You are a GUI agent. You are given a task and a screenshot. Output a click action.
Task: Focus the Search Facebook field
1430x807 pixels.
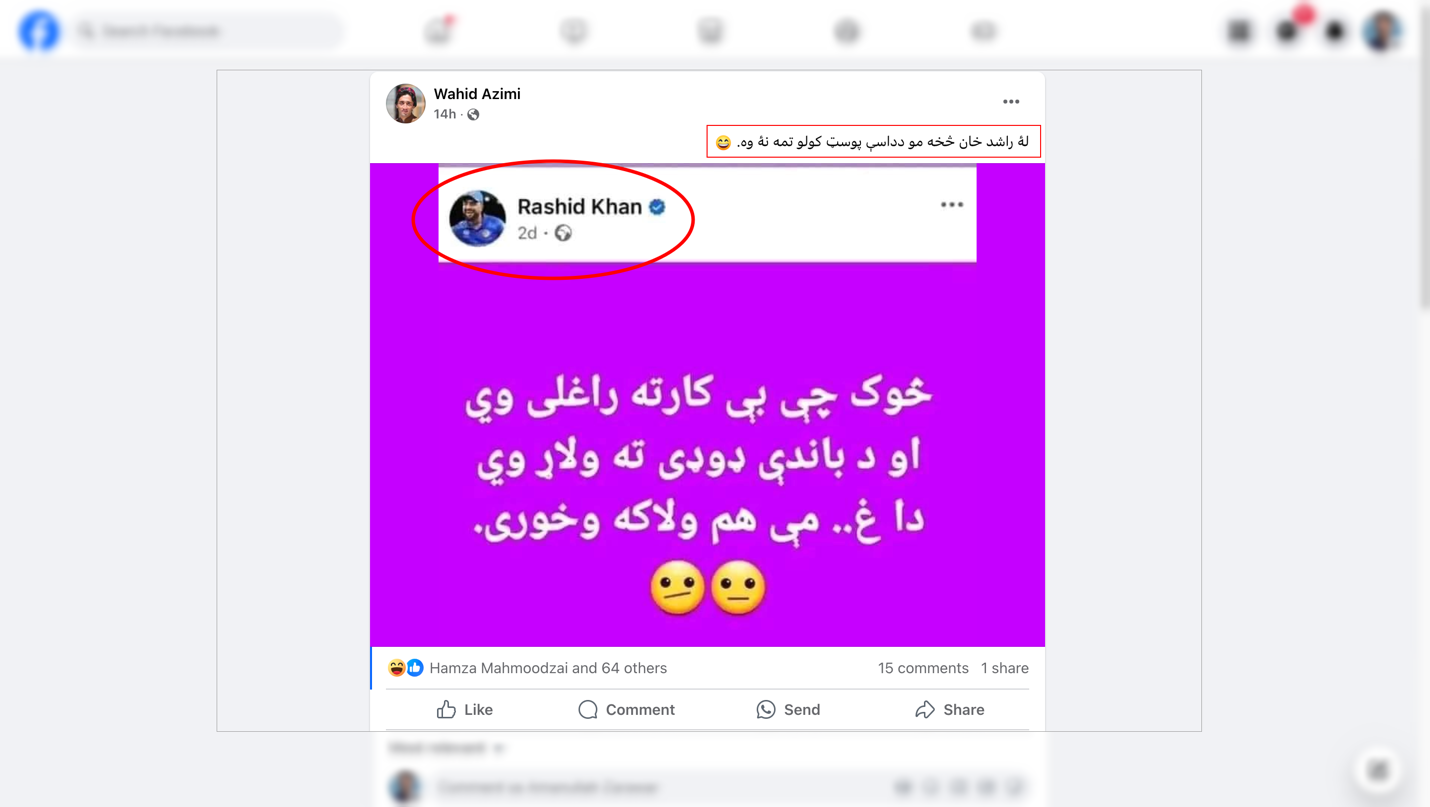[x=207, y=31]
